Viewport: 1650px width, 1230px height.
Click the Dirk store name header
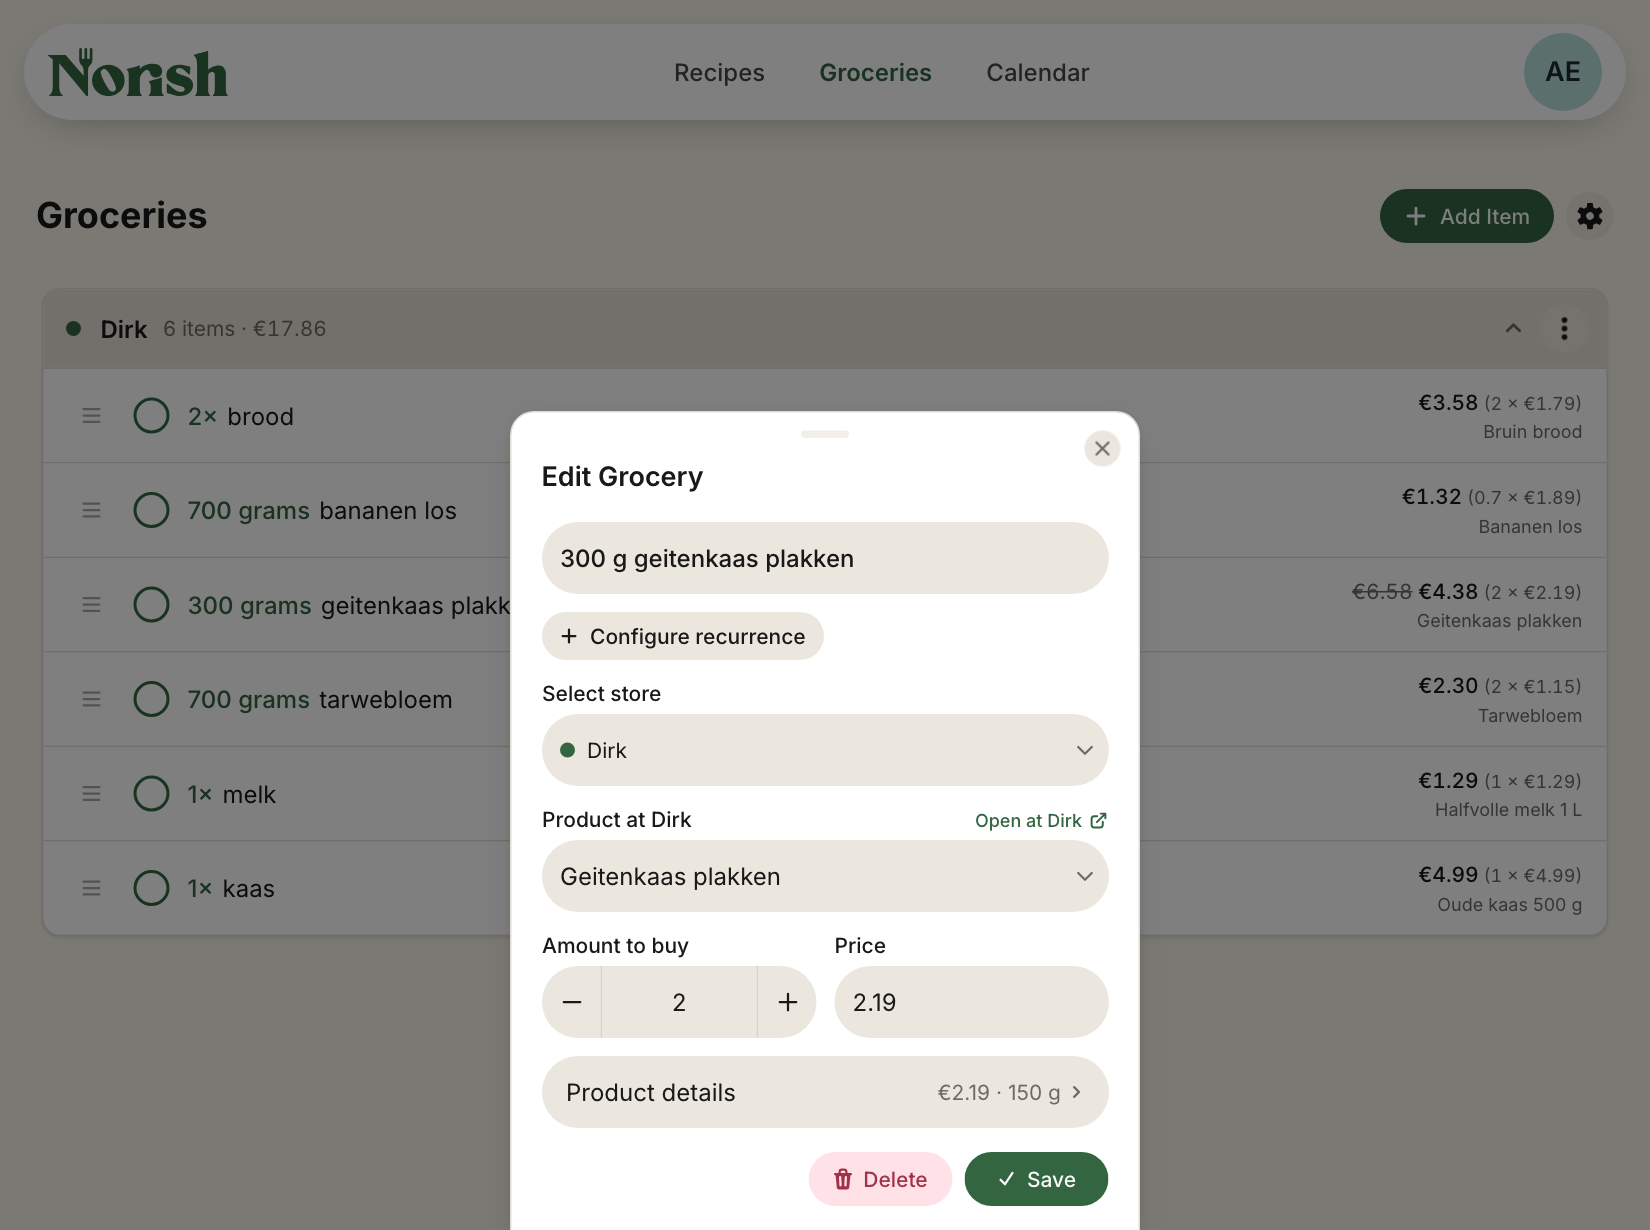point(124,329)
